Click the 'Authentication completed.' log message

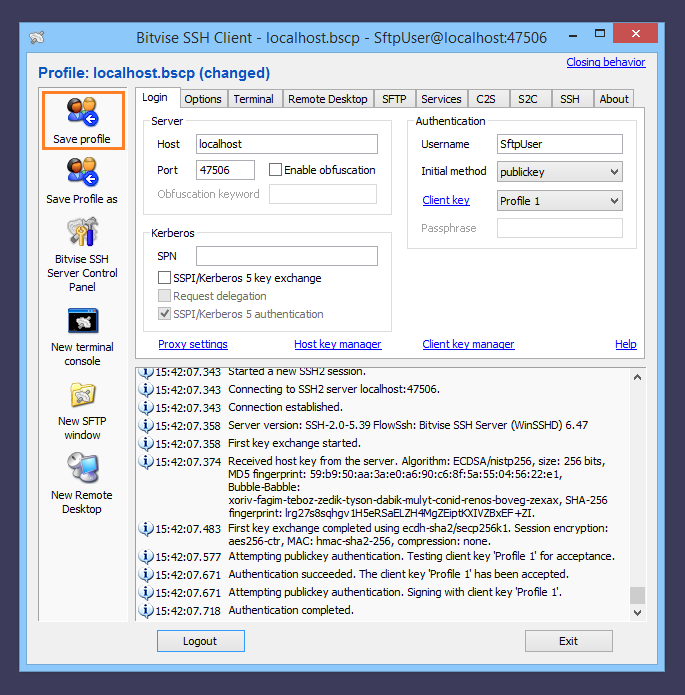[291, 610]
